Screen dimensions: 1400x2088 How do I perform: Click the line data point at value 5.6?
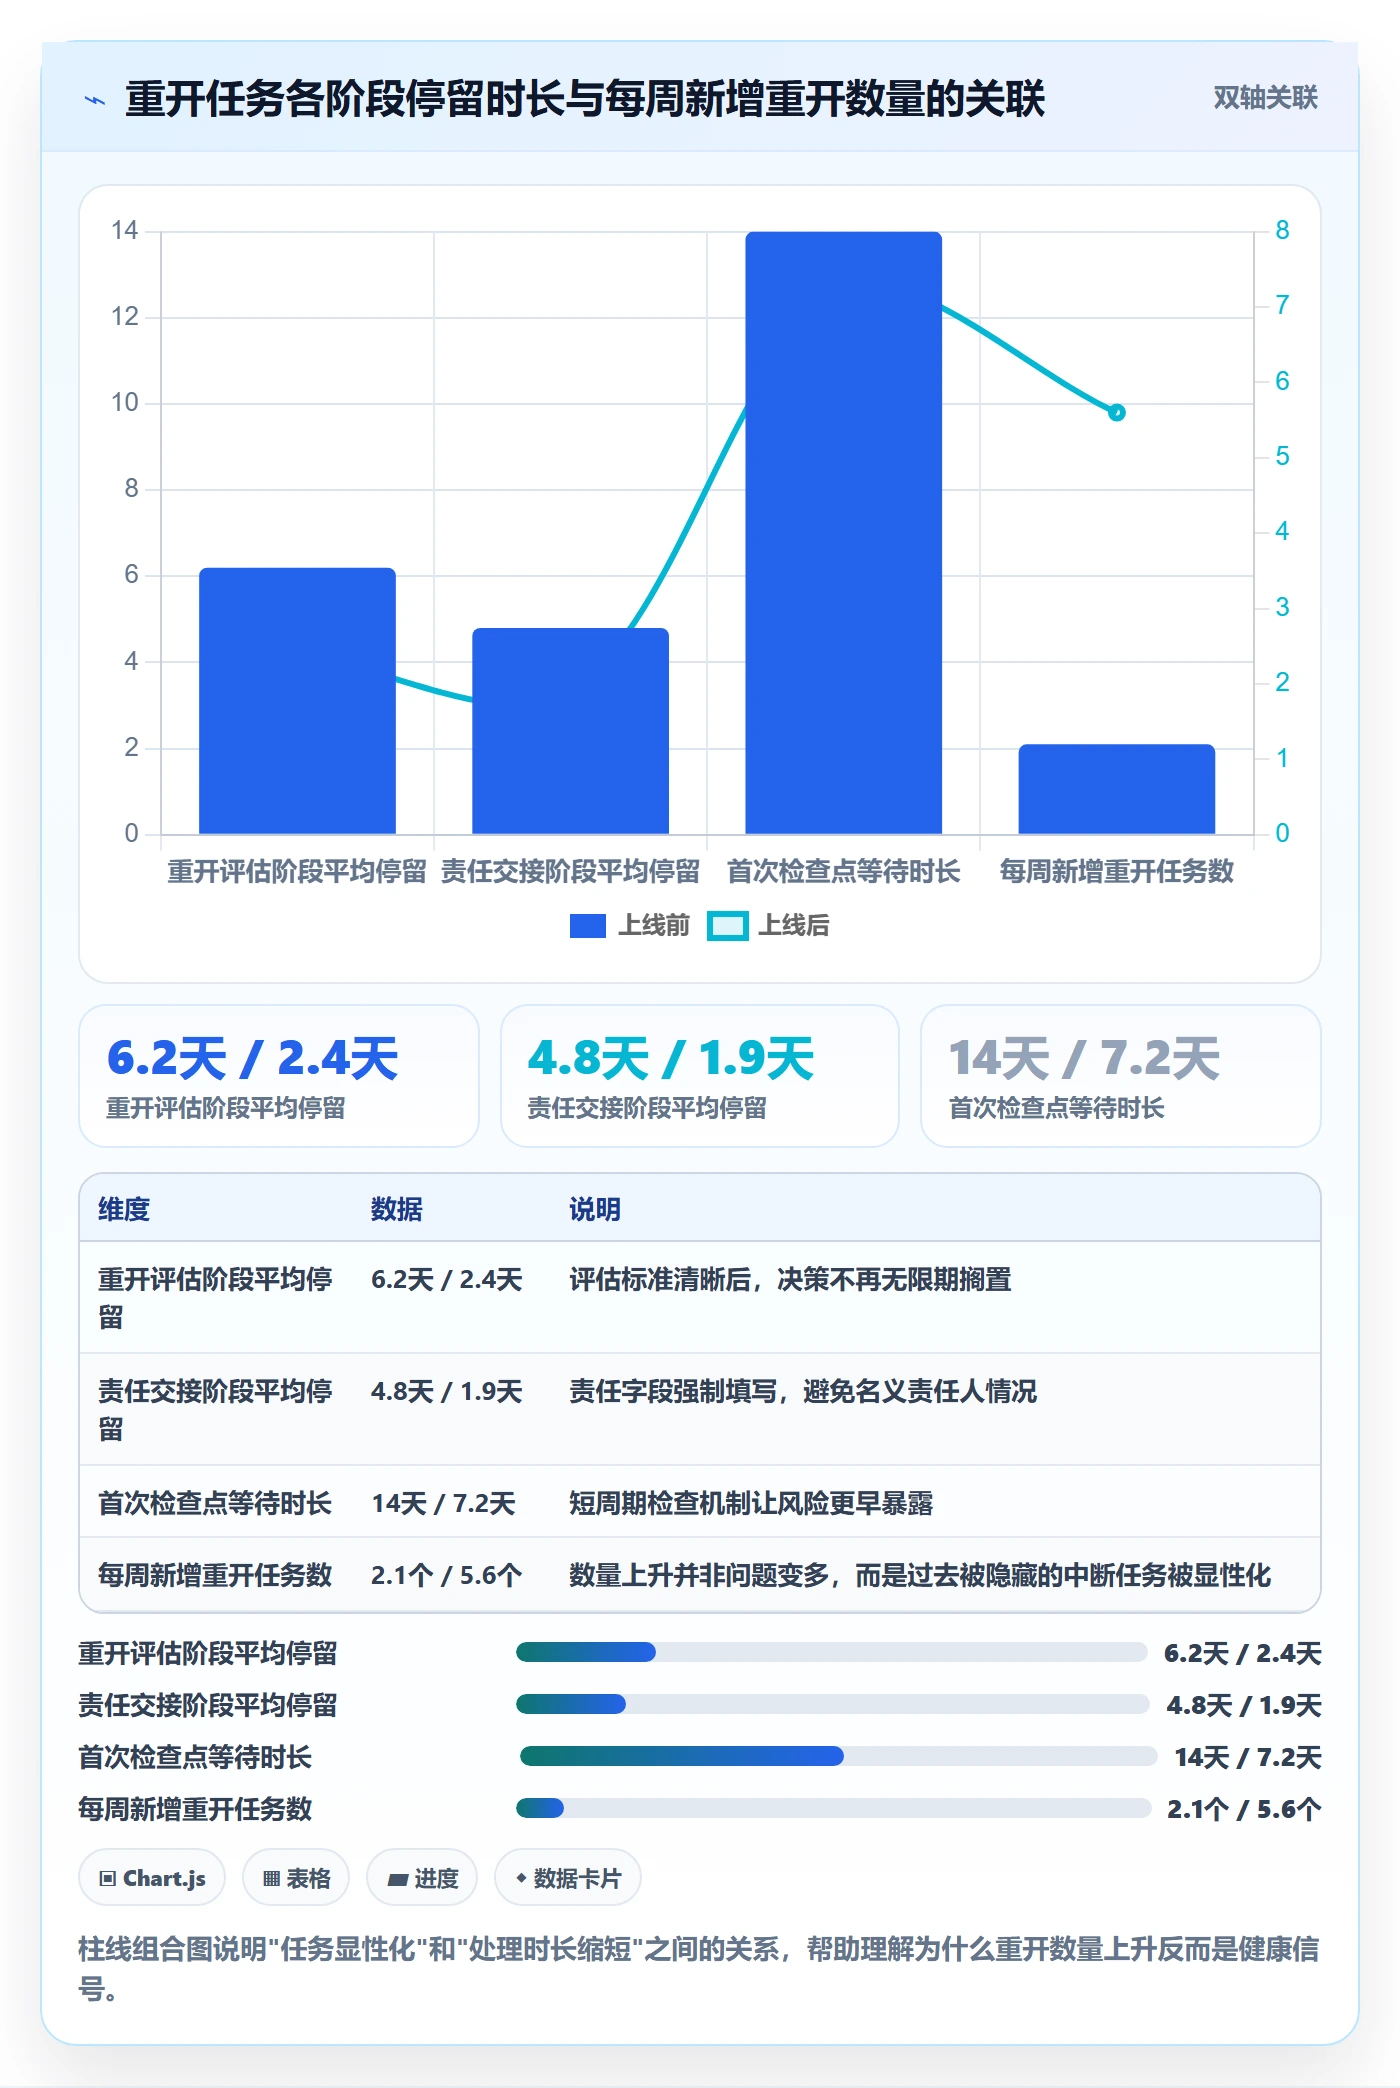click(x=1117, y=412)
